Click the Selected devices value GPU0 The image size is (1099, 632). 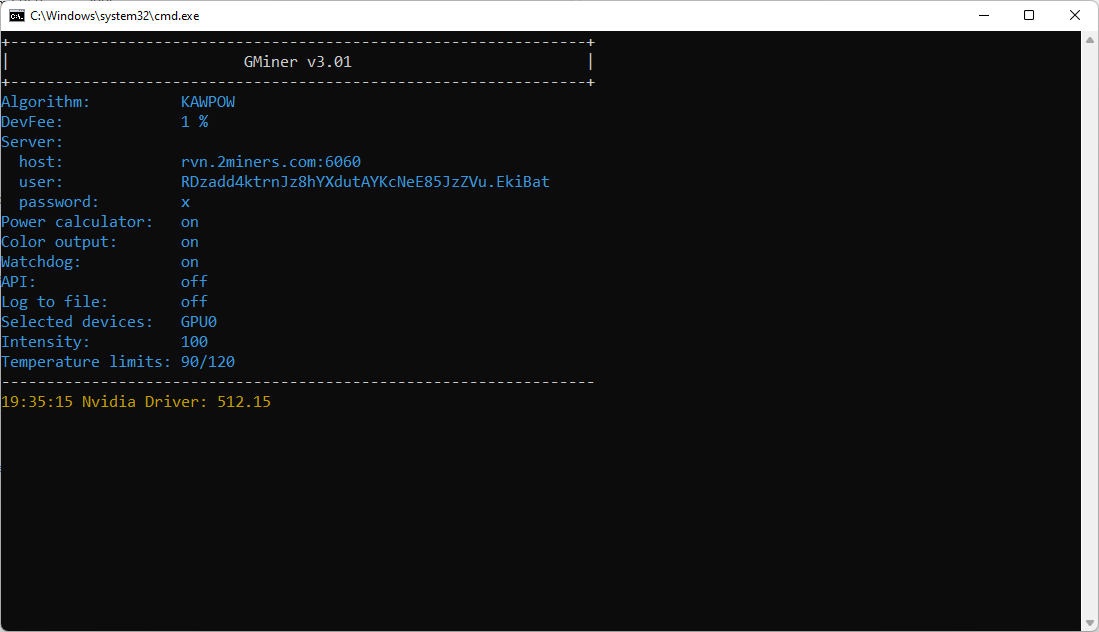(x=199, y=322)
